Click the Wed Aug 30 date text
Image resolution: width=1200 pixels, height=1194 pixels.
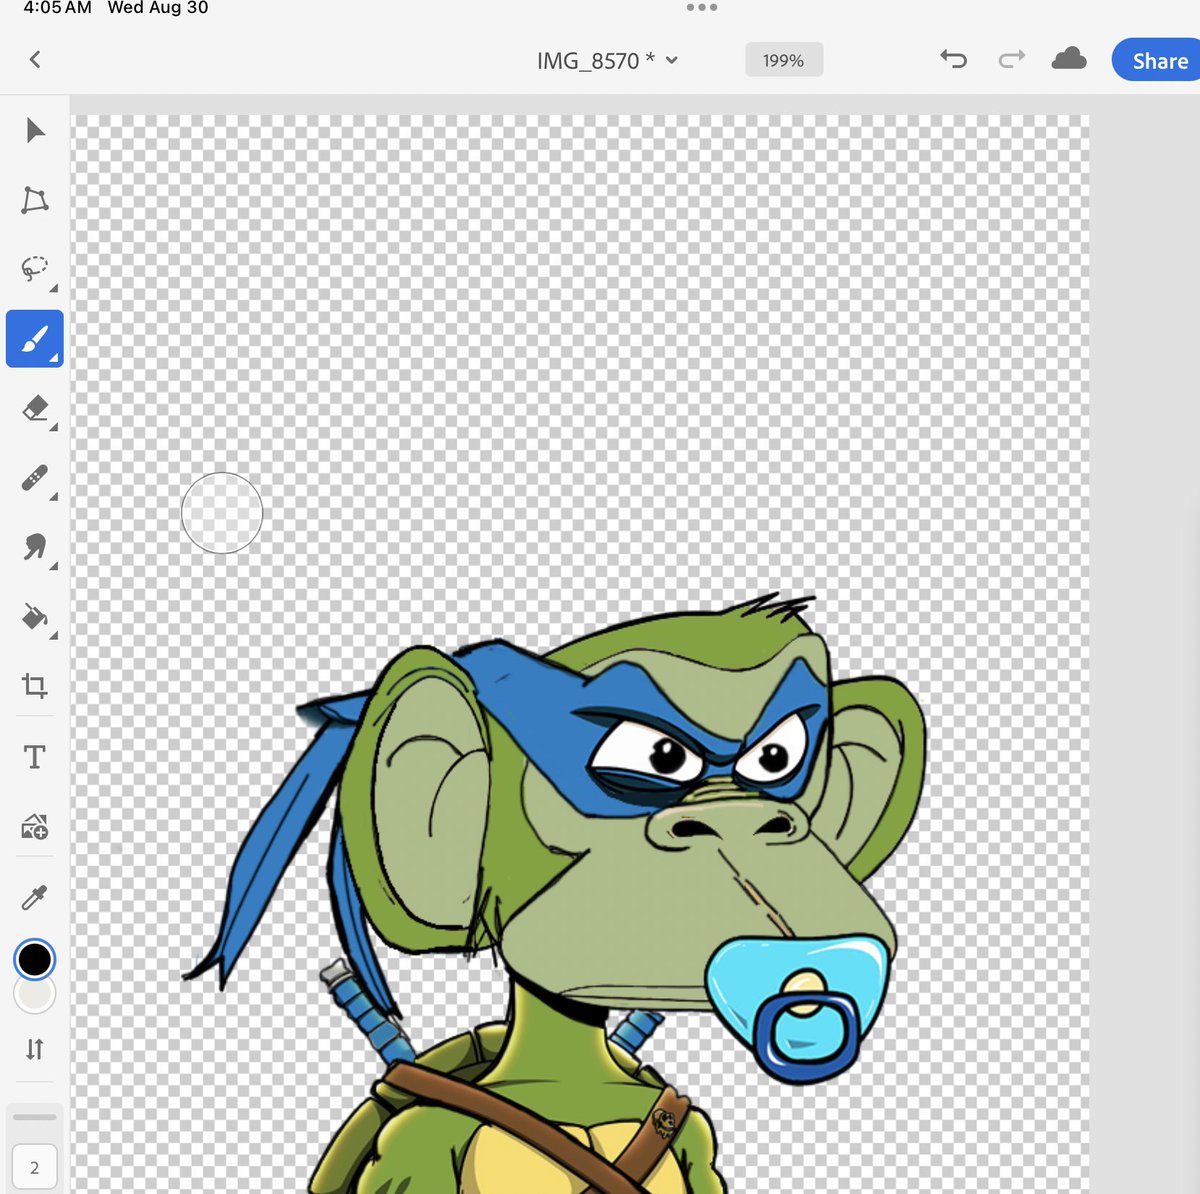pyautogui.click(x=158, y=8)
